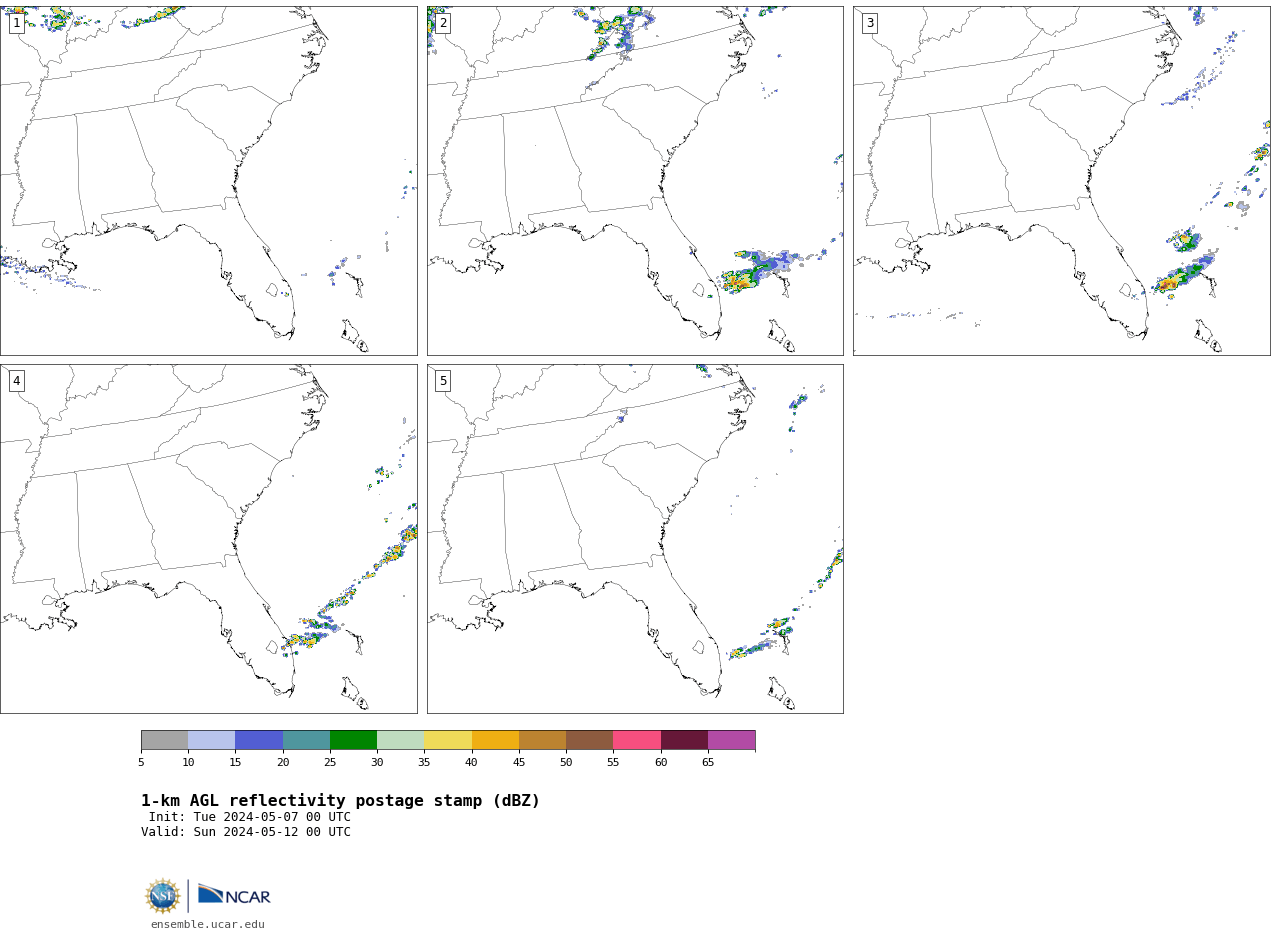Click the number label 3 on third panel
1280x936 pixels.
(869, 23)
